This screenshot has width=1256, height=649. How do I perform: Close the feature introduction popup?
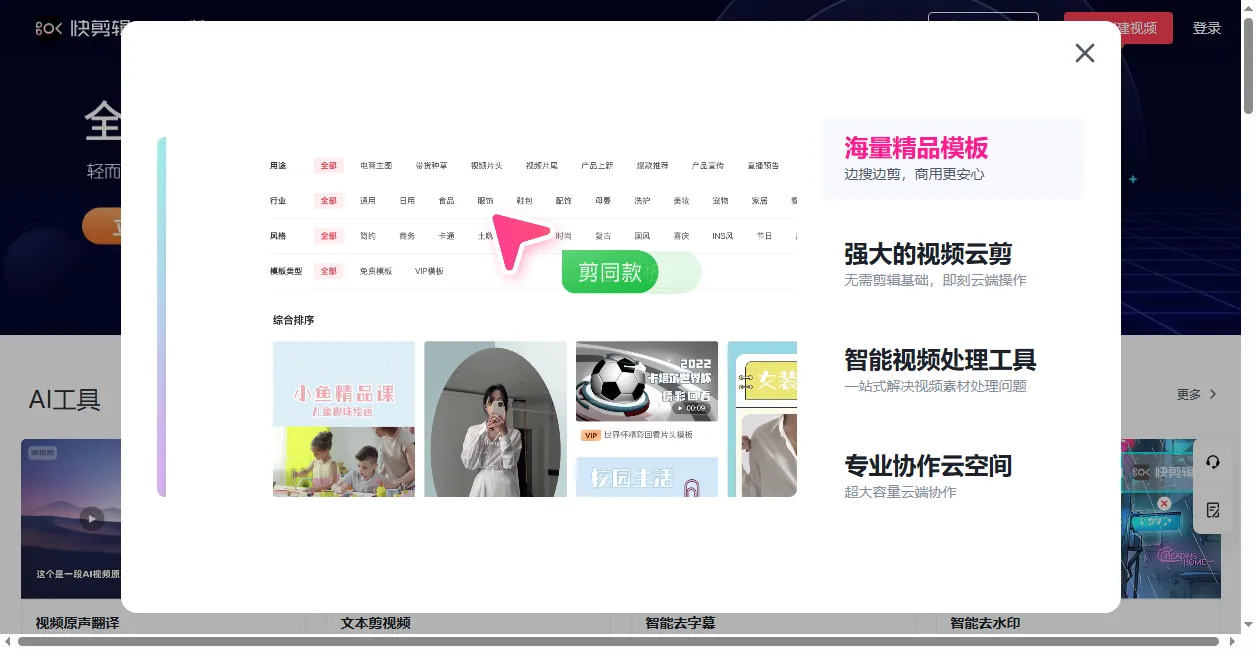(1084, 53)
